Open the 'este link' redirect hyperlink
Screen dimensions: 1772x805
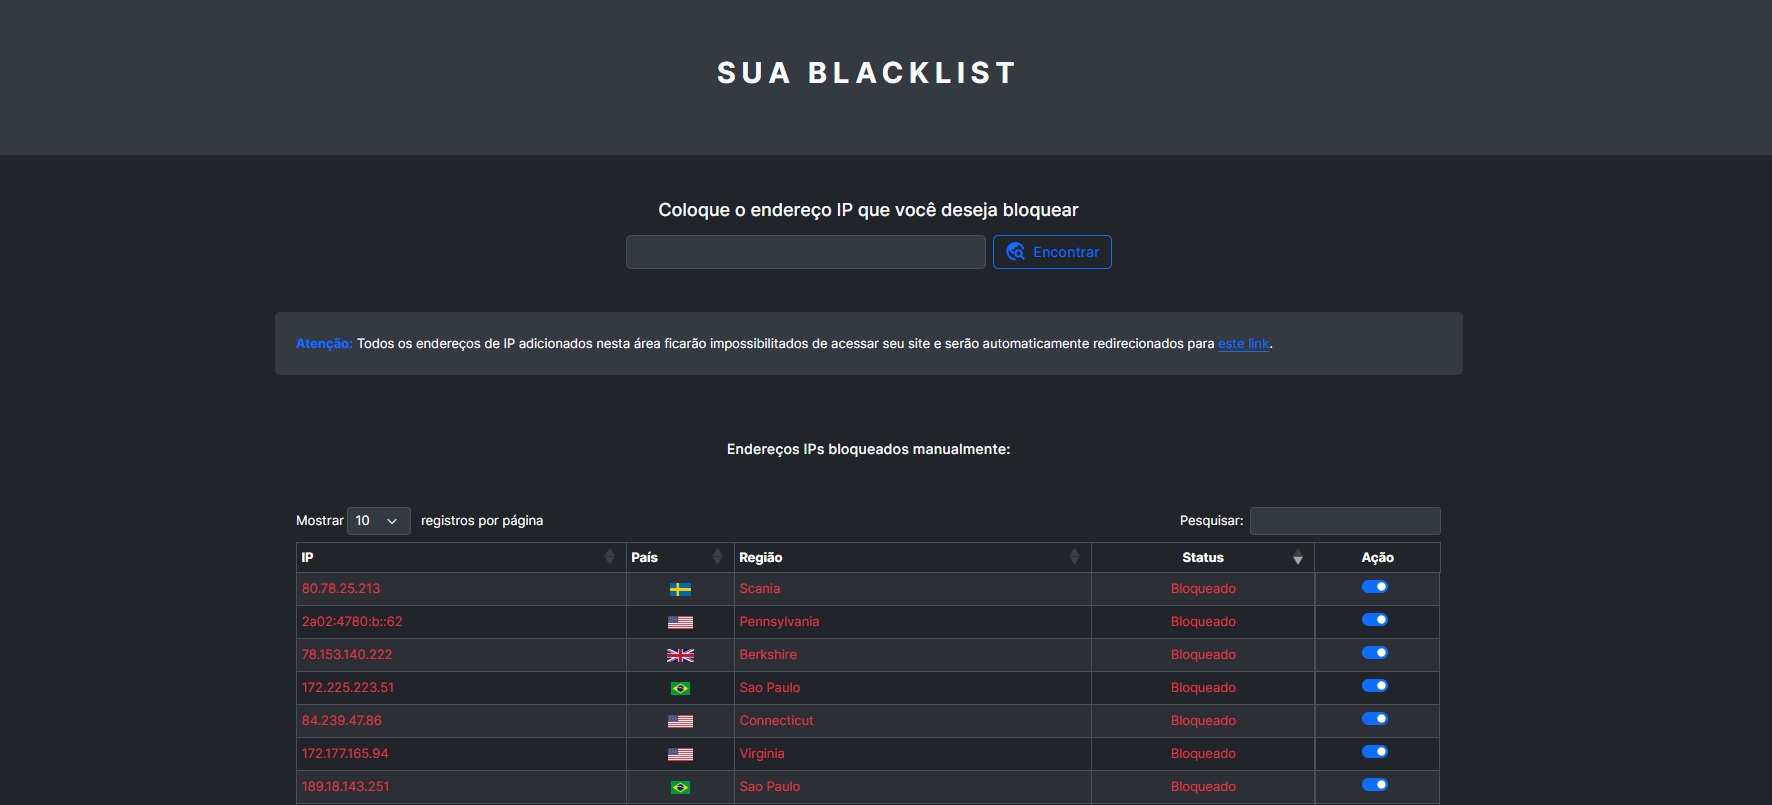[1243, 344]
